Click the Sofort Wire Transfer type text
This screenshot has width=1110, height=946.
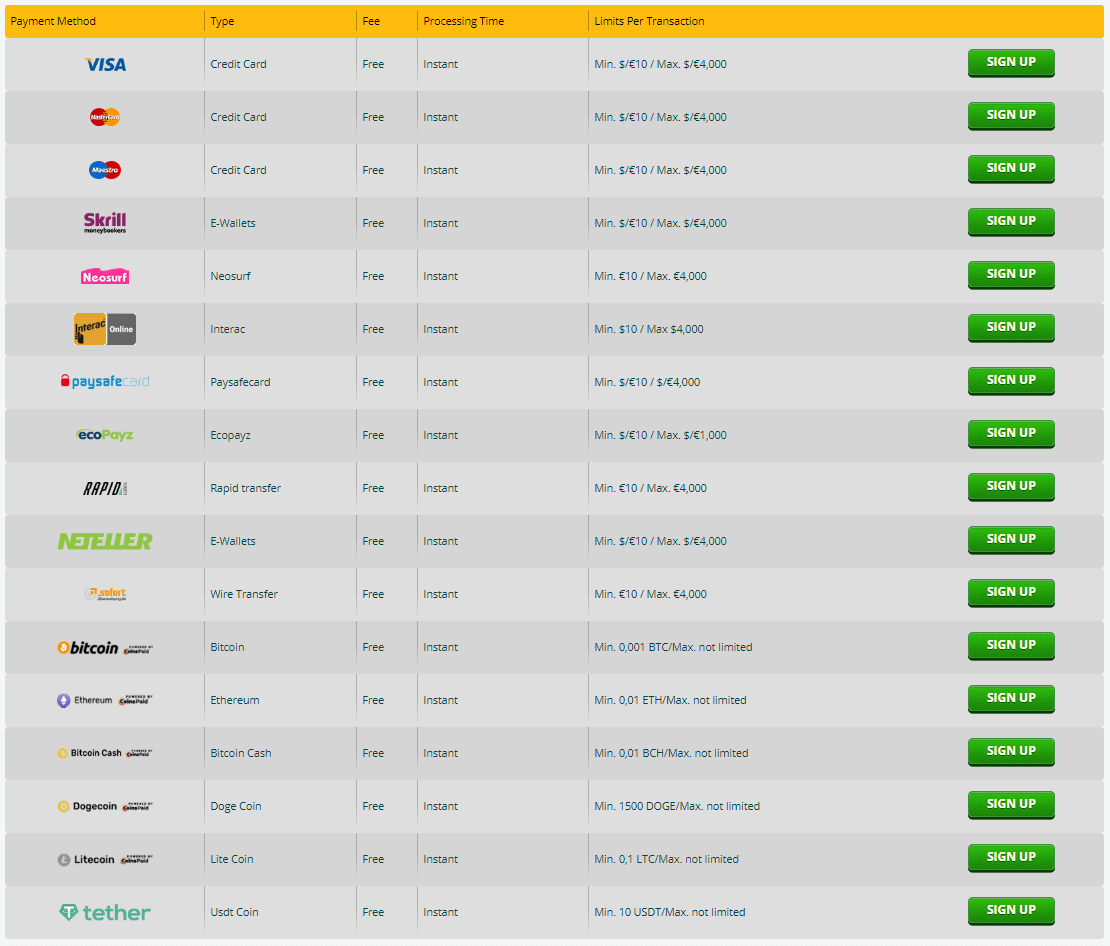244,594
